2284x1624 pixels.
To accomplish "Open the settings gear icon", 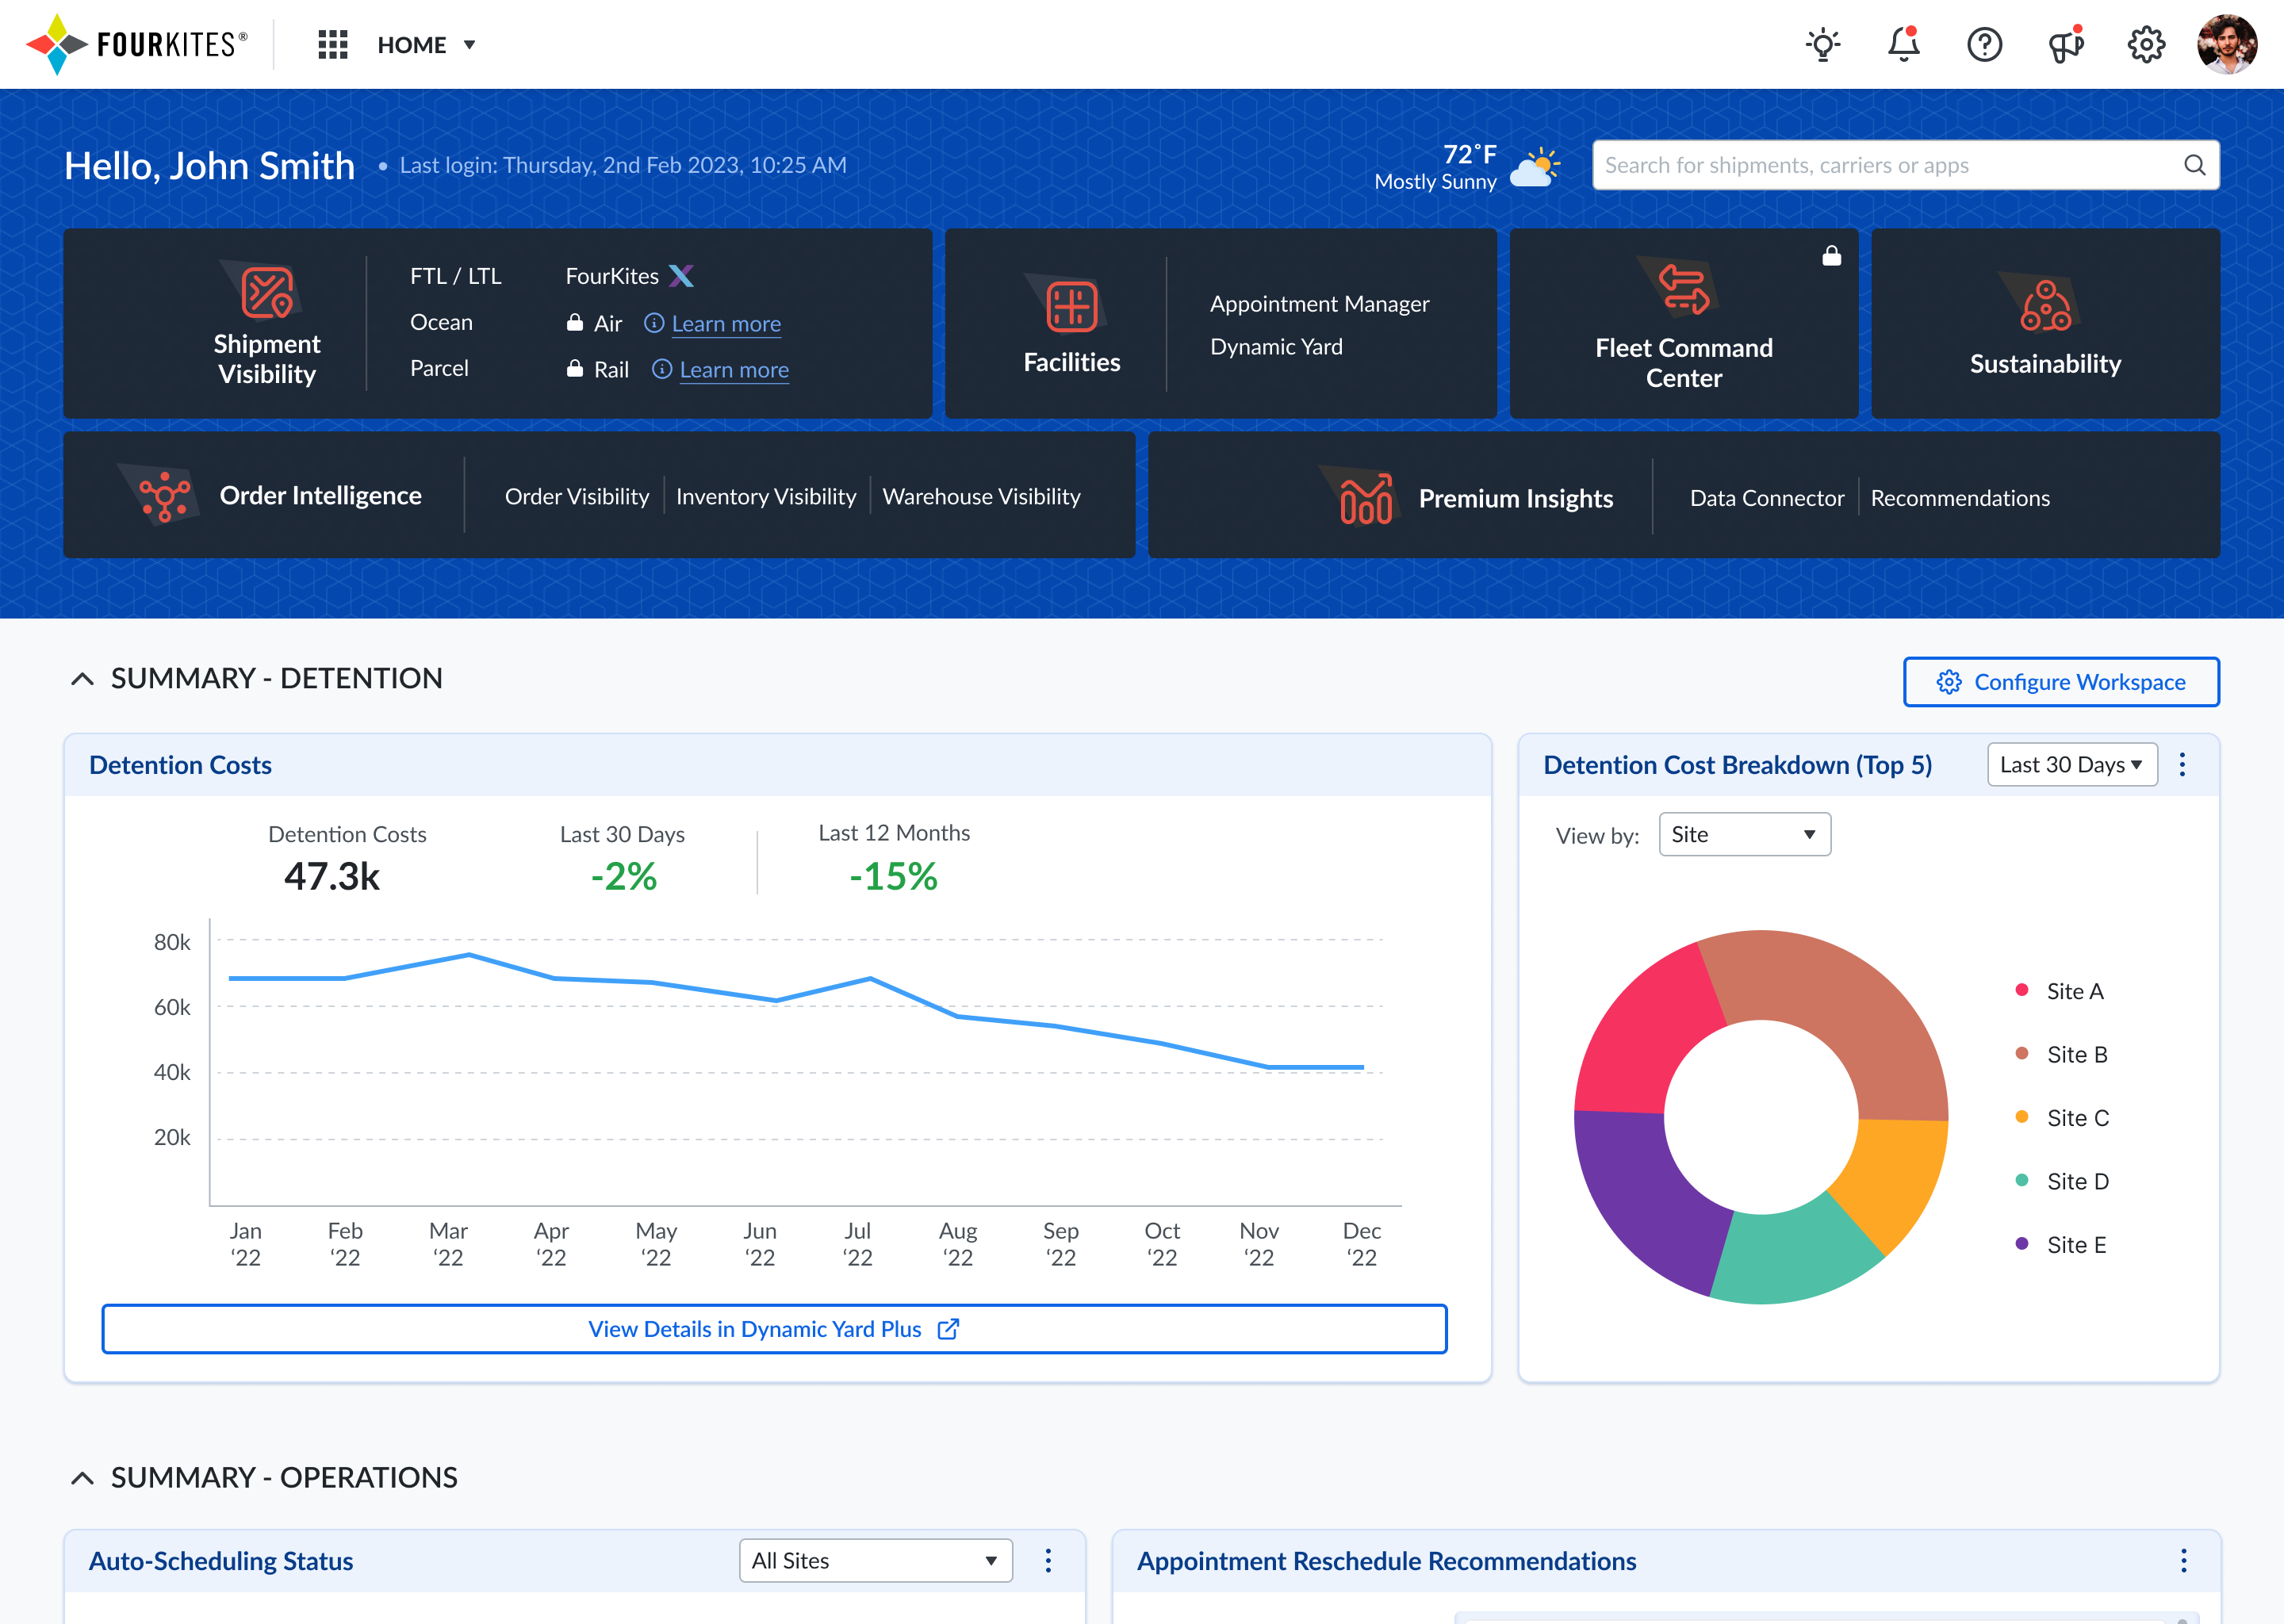I will point(2146,45).
